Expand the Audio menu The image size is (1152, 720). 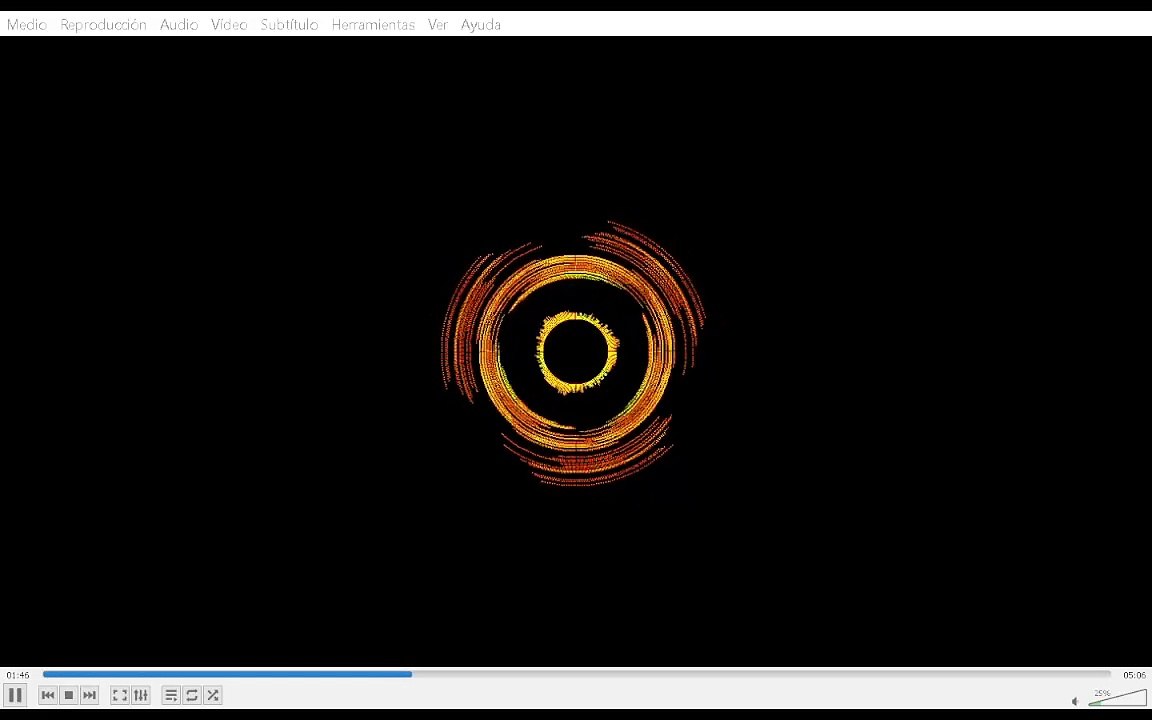coord(179,24)
